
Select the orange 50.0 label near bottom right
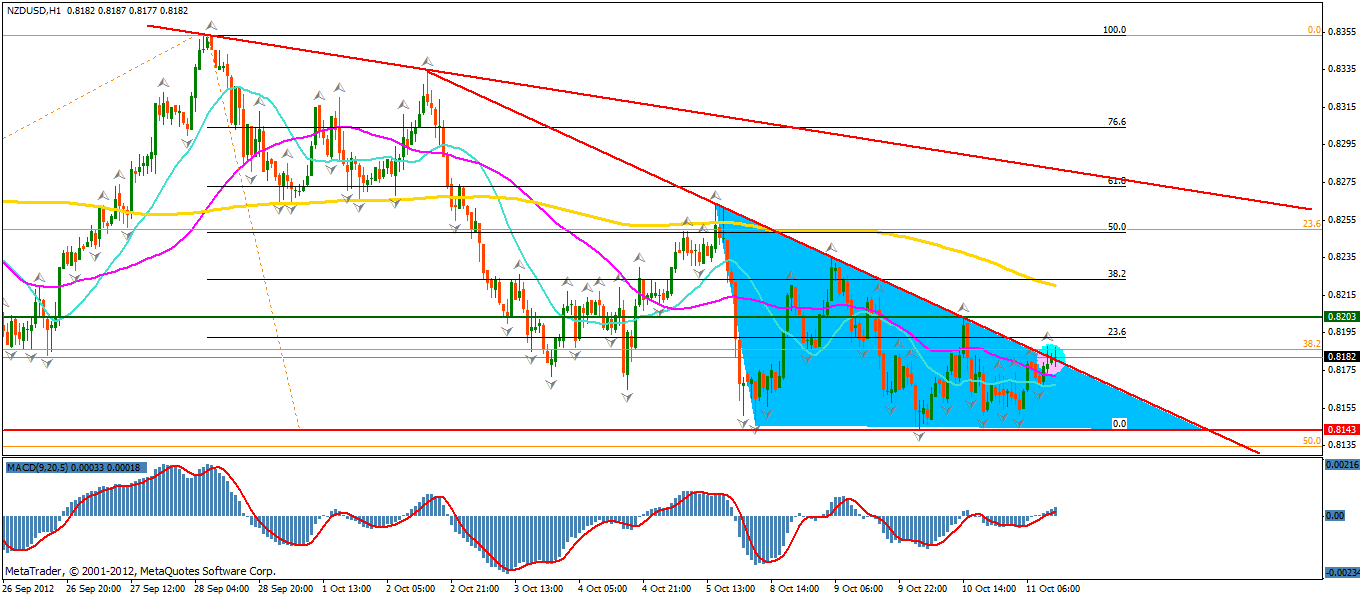point(1312,440)
